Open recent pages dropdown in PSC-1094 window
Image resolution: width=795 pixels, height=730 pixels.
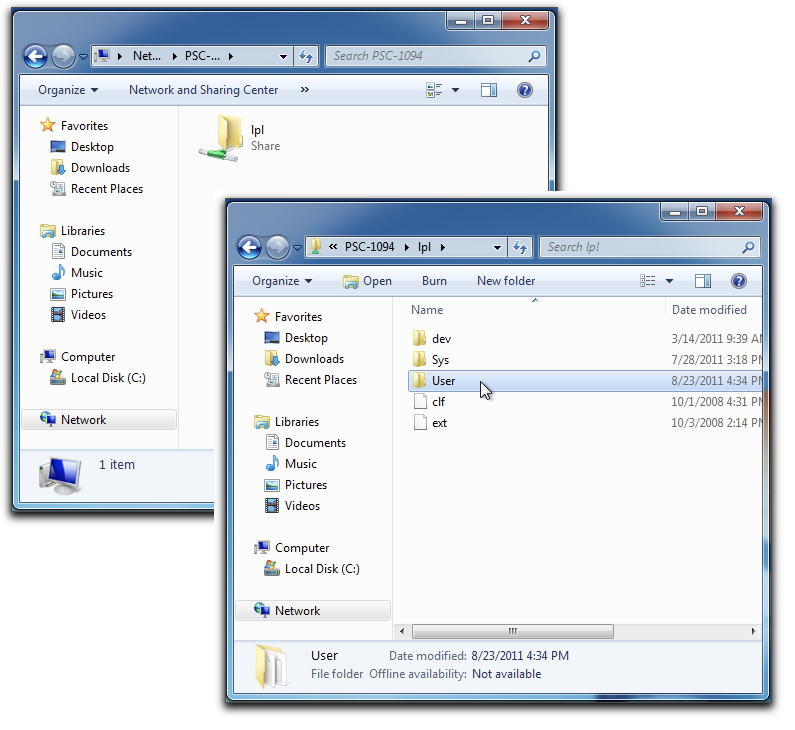(83, 57)
